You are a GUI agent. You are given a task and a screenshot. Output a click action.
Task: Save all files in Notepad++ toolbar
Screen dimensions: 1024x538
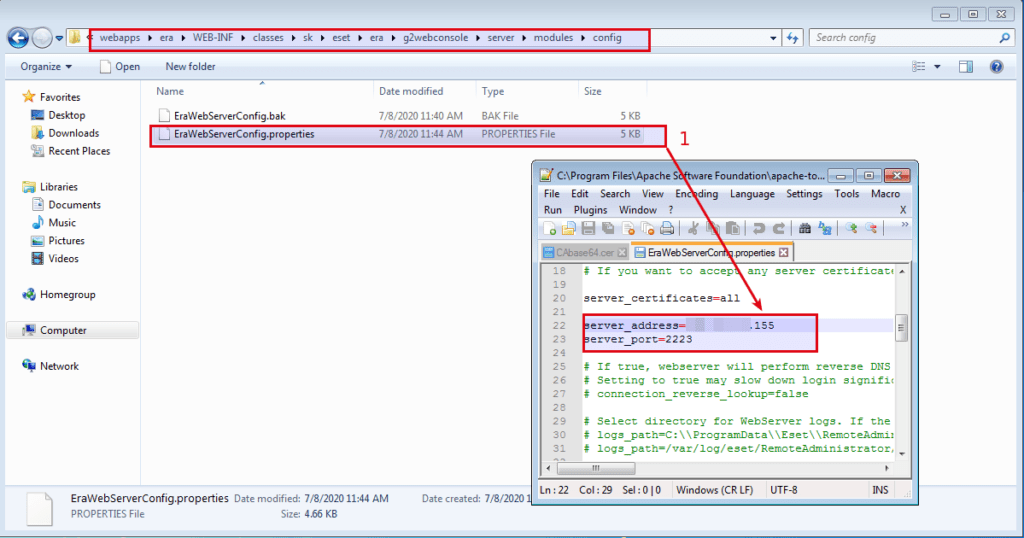coord(608,229)
